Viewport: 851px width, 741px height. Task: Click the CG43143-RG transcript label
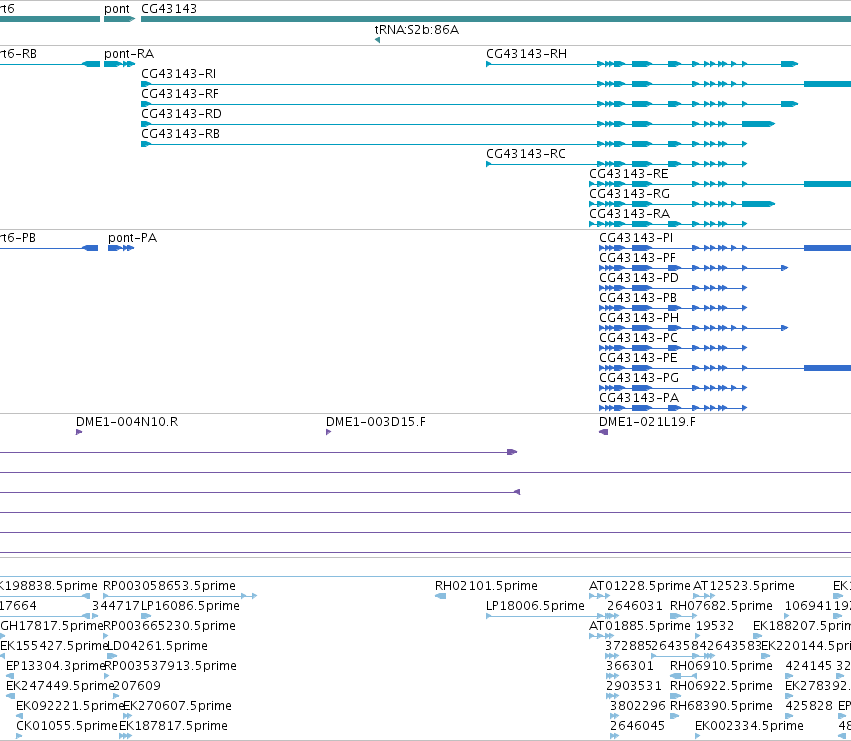[630, 194]
